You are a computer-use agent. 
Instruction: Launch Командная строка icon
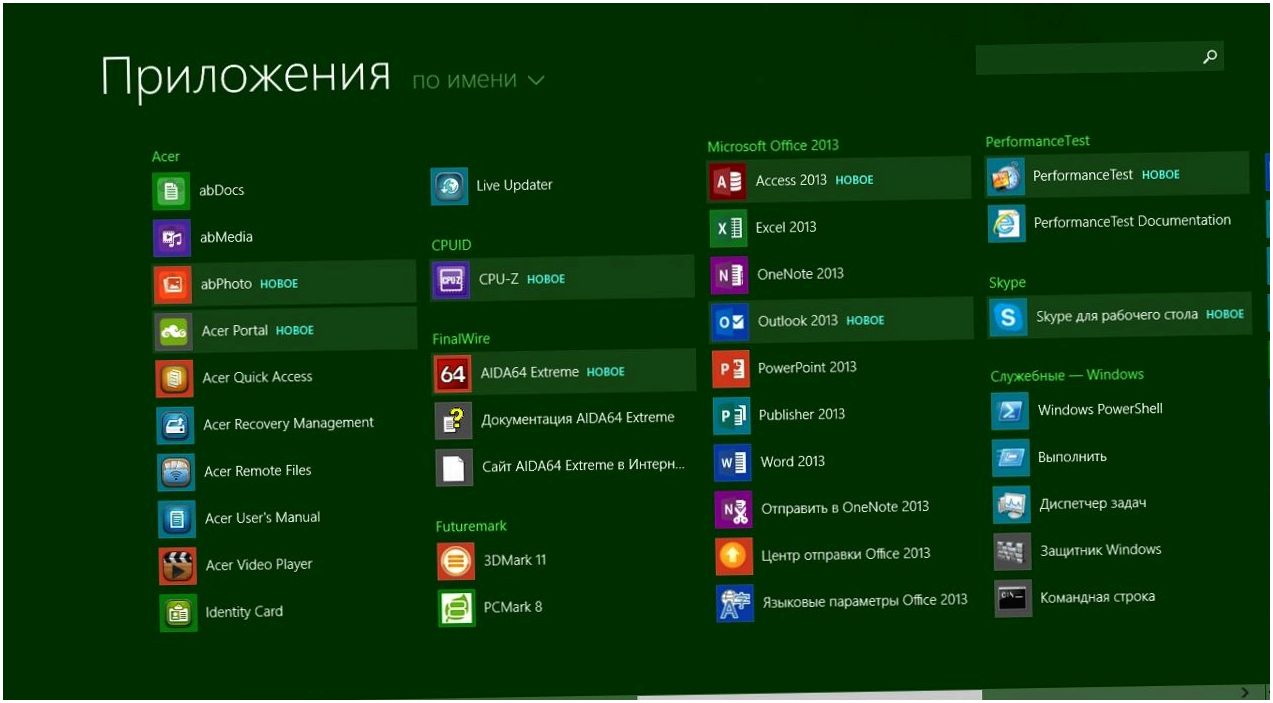1013,599
